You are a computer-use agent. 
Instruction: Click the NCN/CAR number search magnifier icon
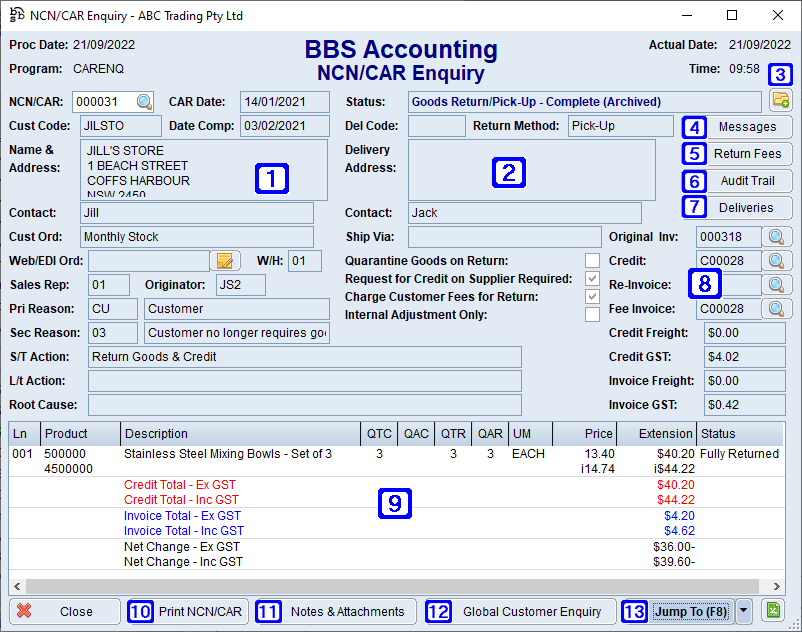145,102
